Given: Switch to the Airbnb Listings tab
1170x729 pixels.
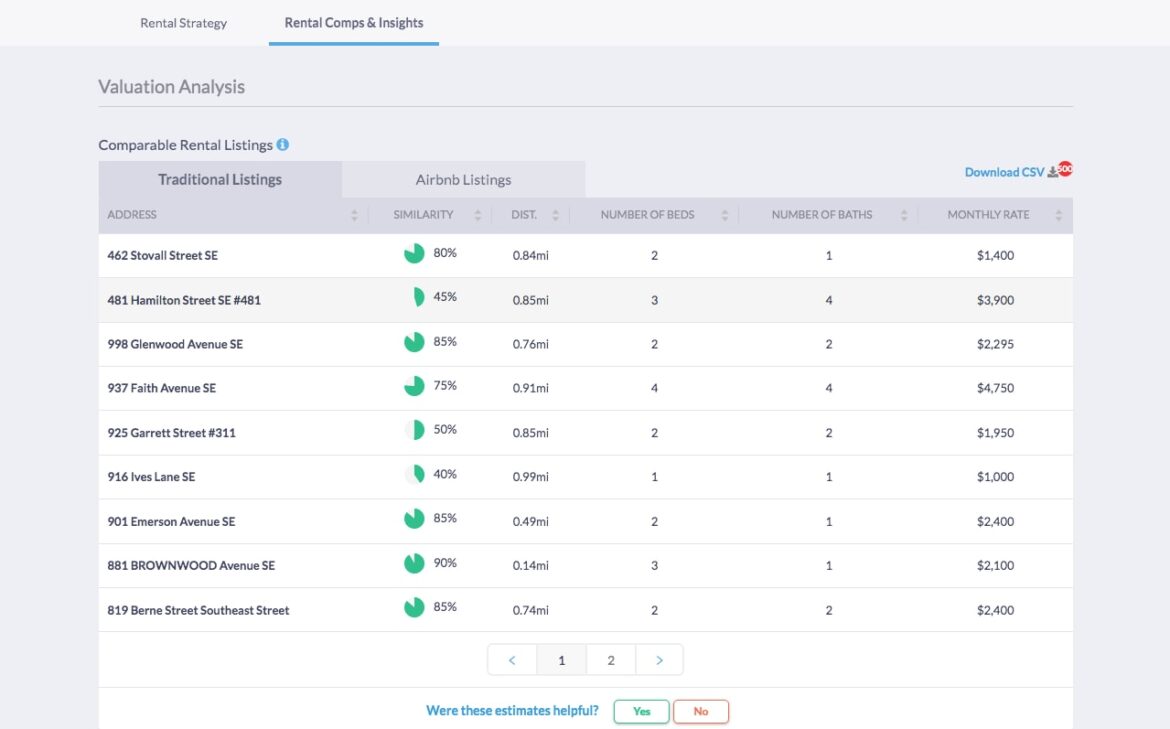Looking at the screenshot, I should [x=463, y=180].
